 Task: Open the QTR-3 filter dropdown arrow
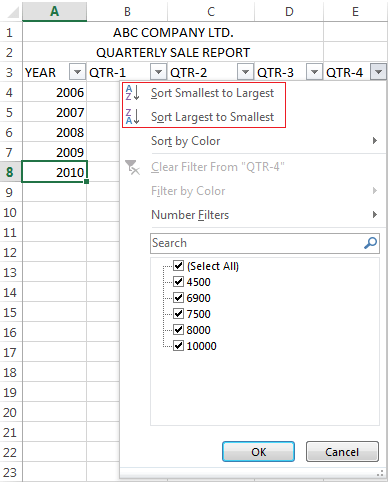tap(314, 72)
